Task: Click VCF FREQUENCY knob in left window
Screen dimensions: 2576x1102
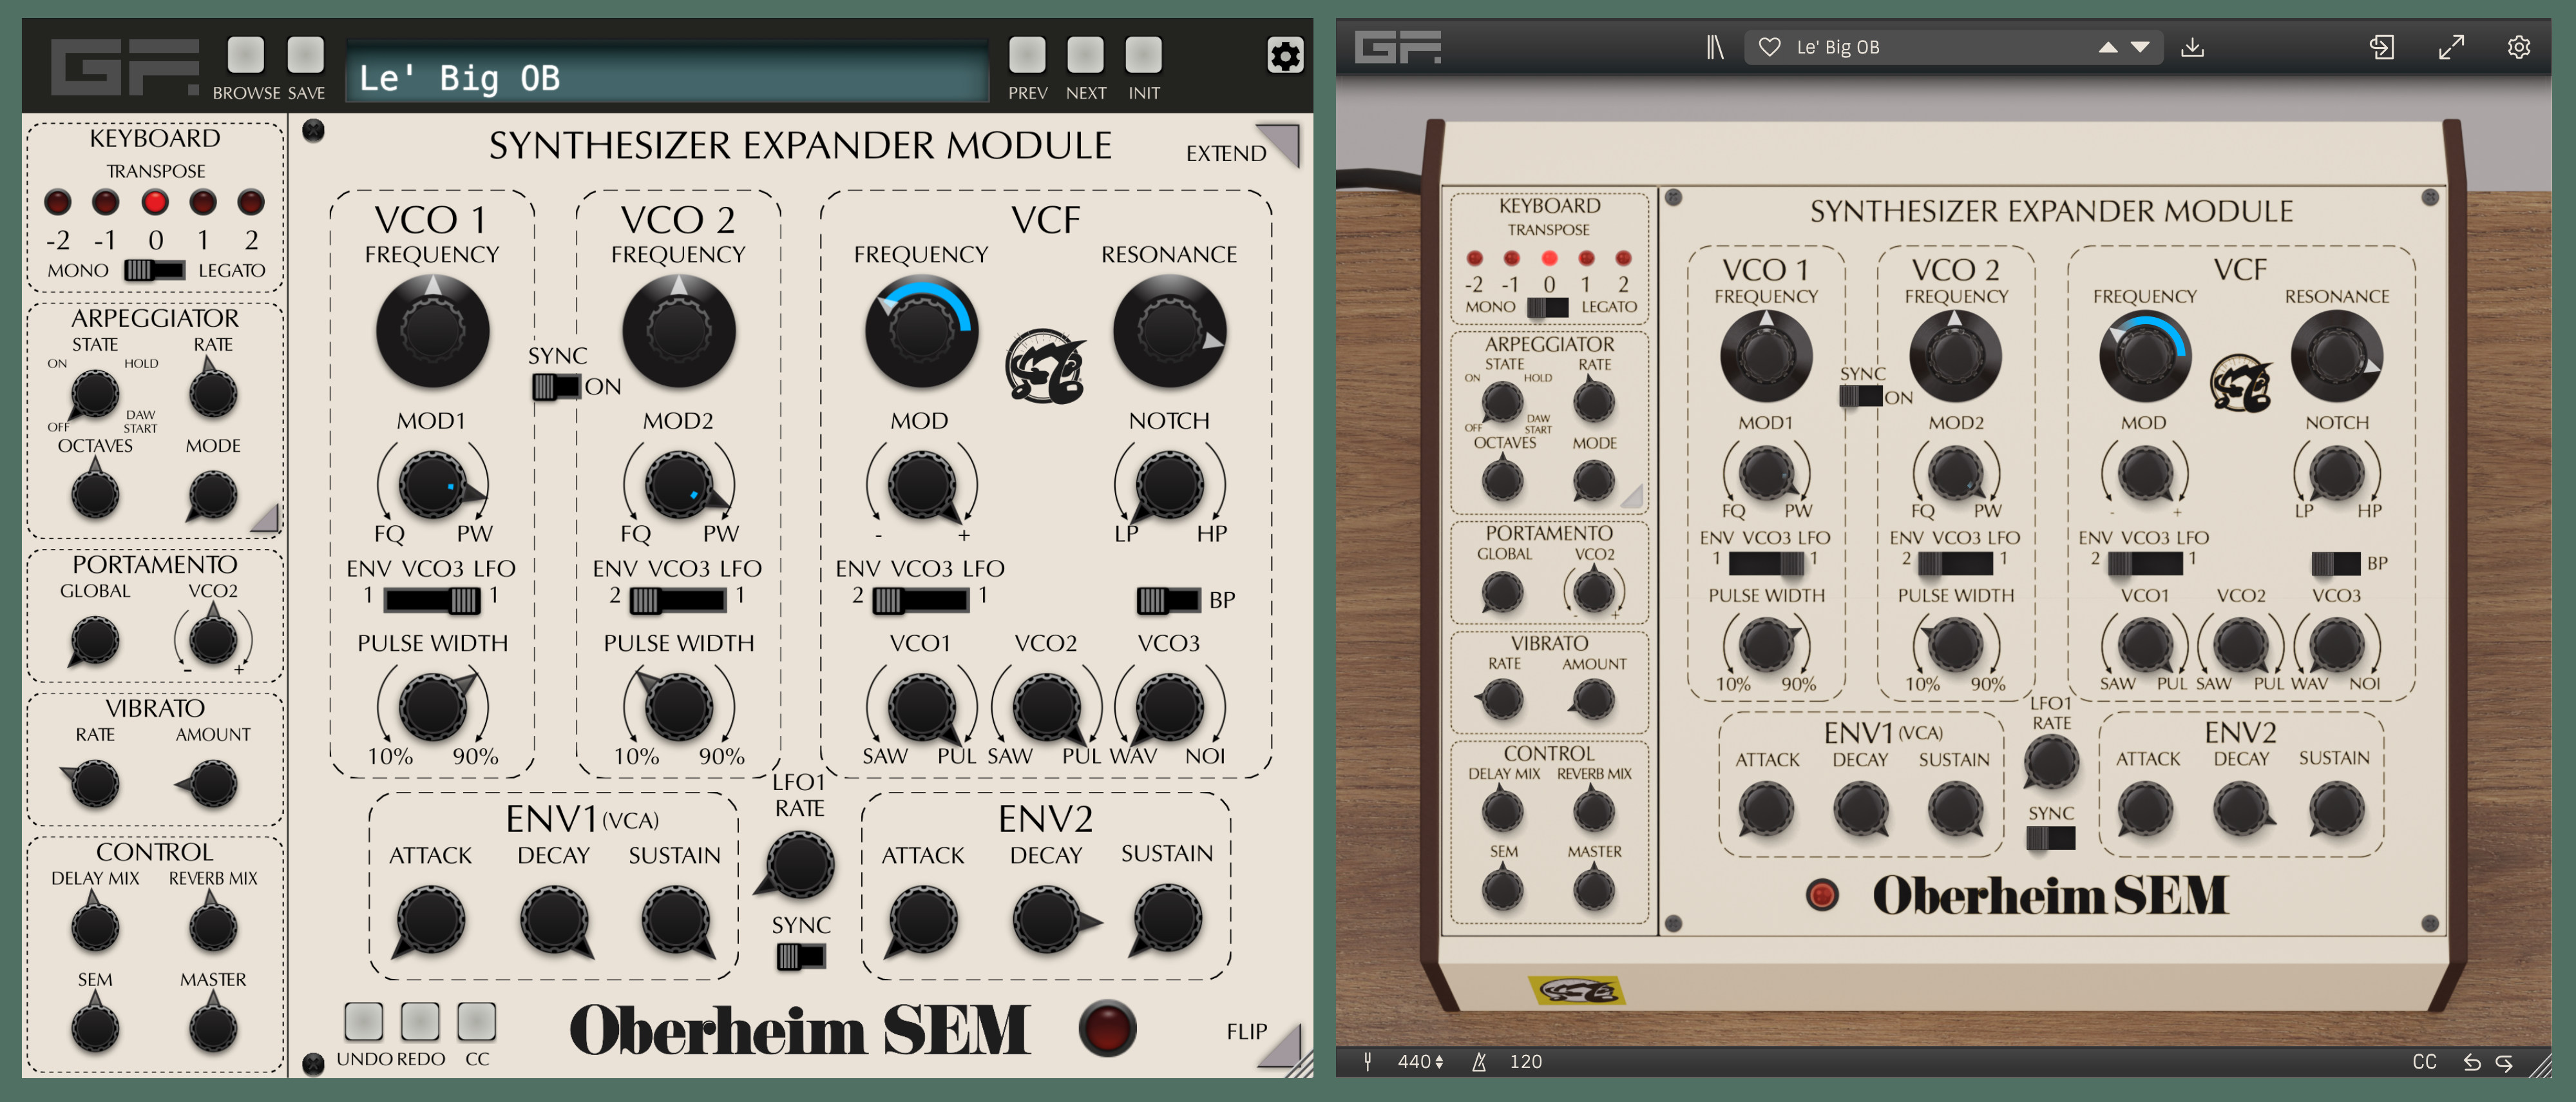Action: [921, 332]
